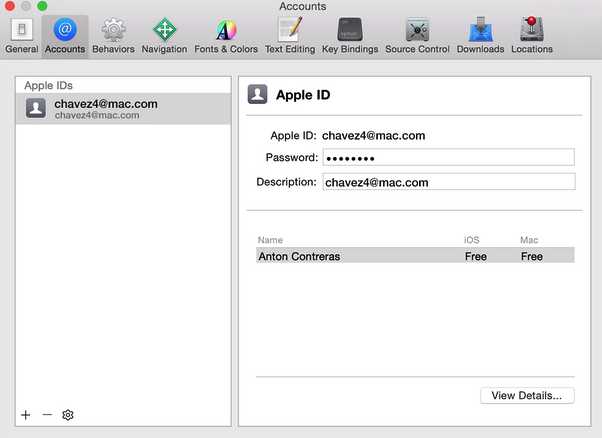Select the Accounts preferences icon
This screenshot has height=438, width=602.
point(65,36)
